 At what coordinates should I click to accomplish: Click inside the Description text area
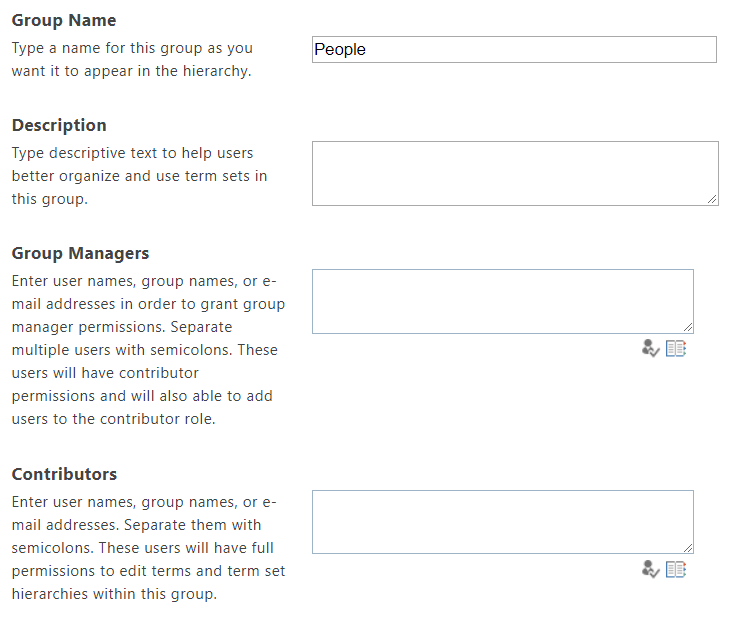(515, 174)
